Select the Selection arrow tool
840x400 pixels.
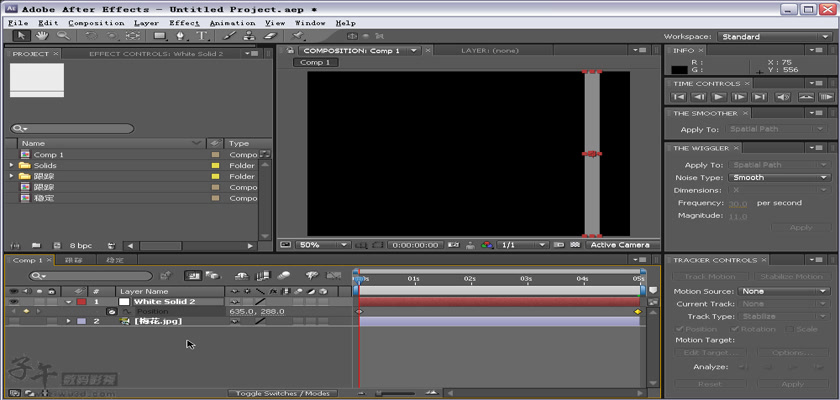[21, 36]
